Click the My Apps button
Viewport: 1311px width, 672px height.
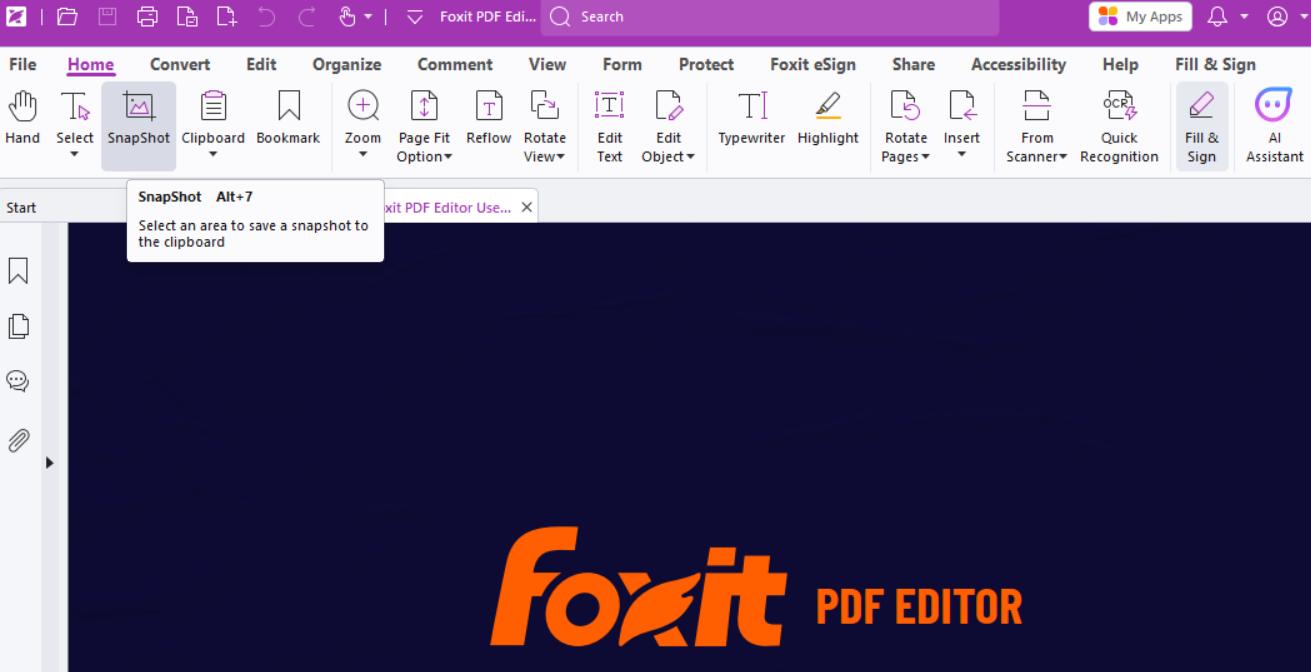point(1140,16)
